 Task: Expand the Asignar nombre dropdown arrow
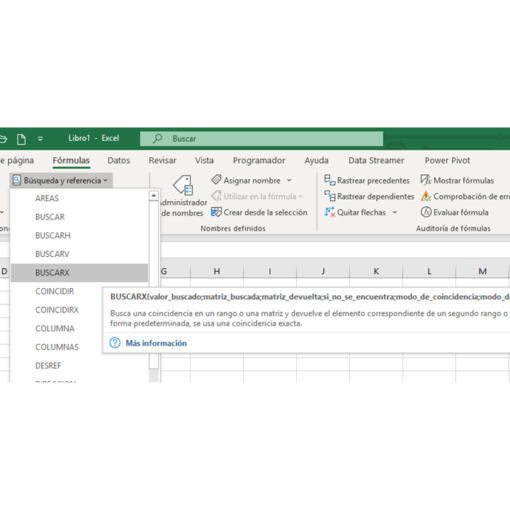(x=289, y=180)
